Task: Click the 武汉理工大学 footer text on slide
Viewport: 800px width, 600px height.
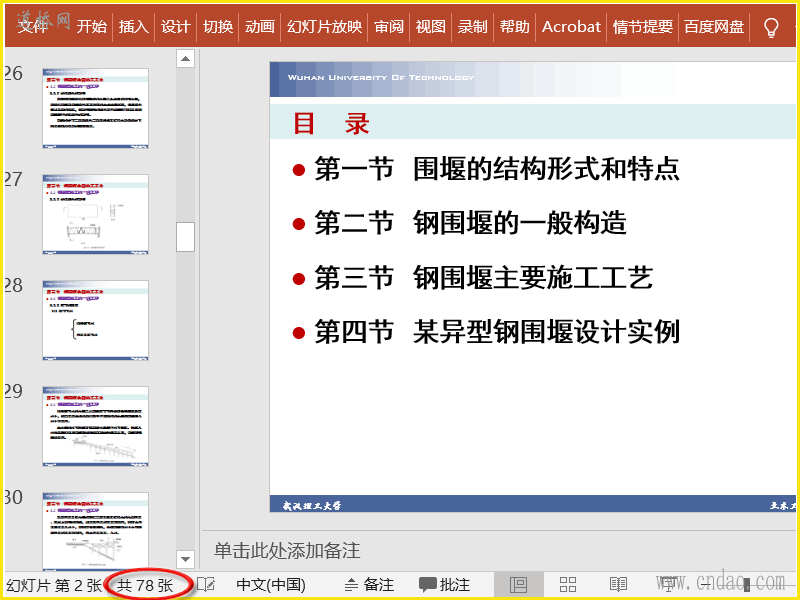Action: click(x=312, y=506)
